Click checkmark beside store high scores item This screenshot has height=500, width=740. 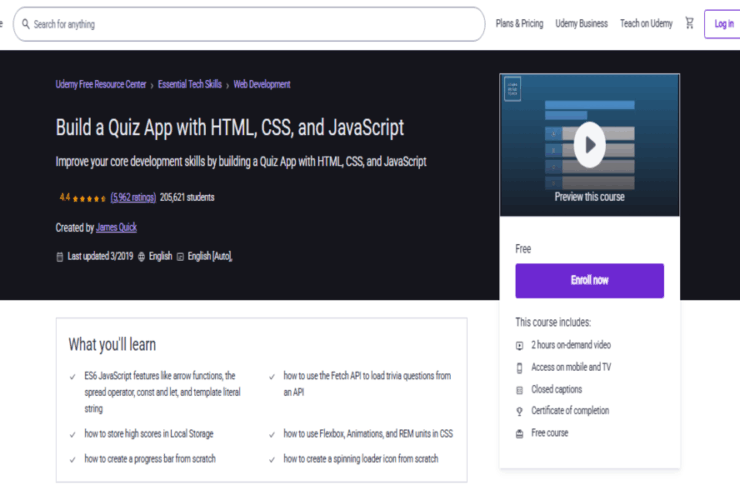73,435
